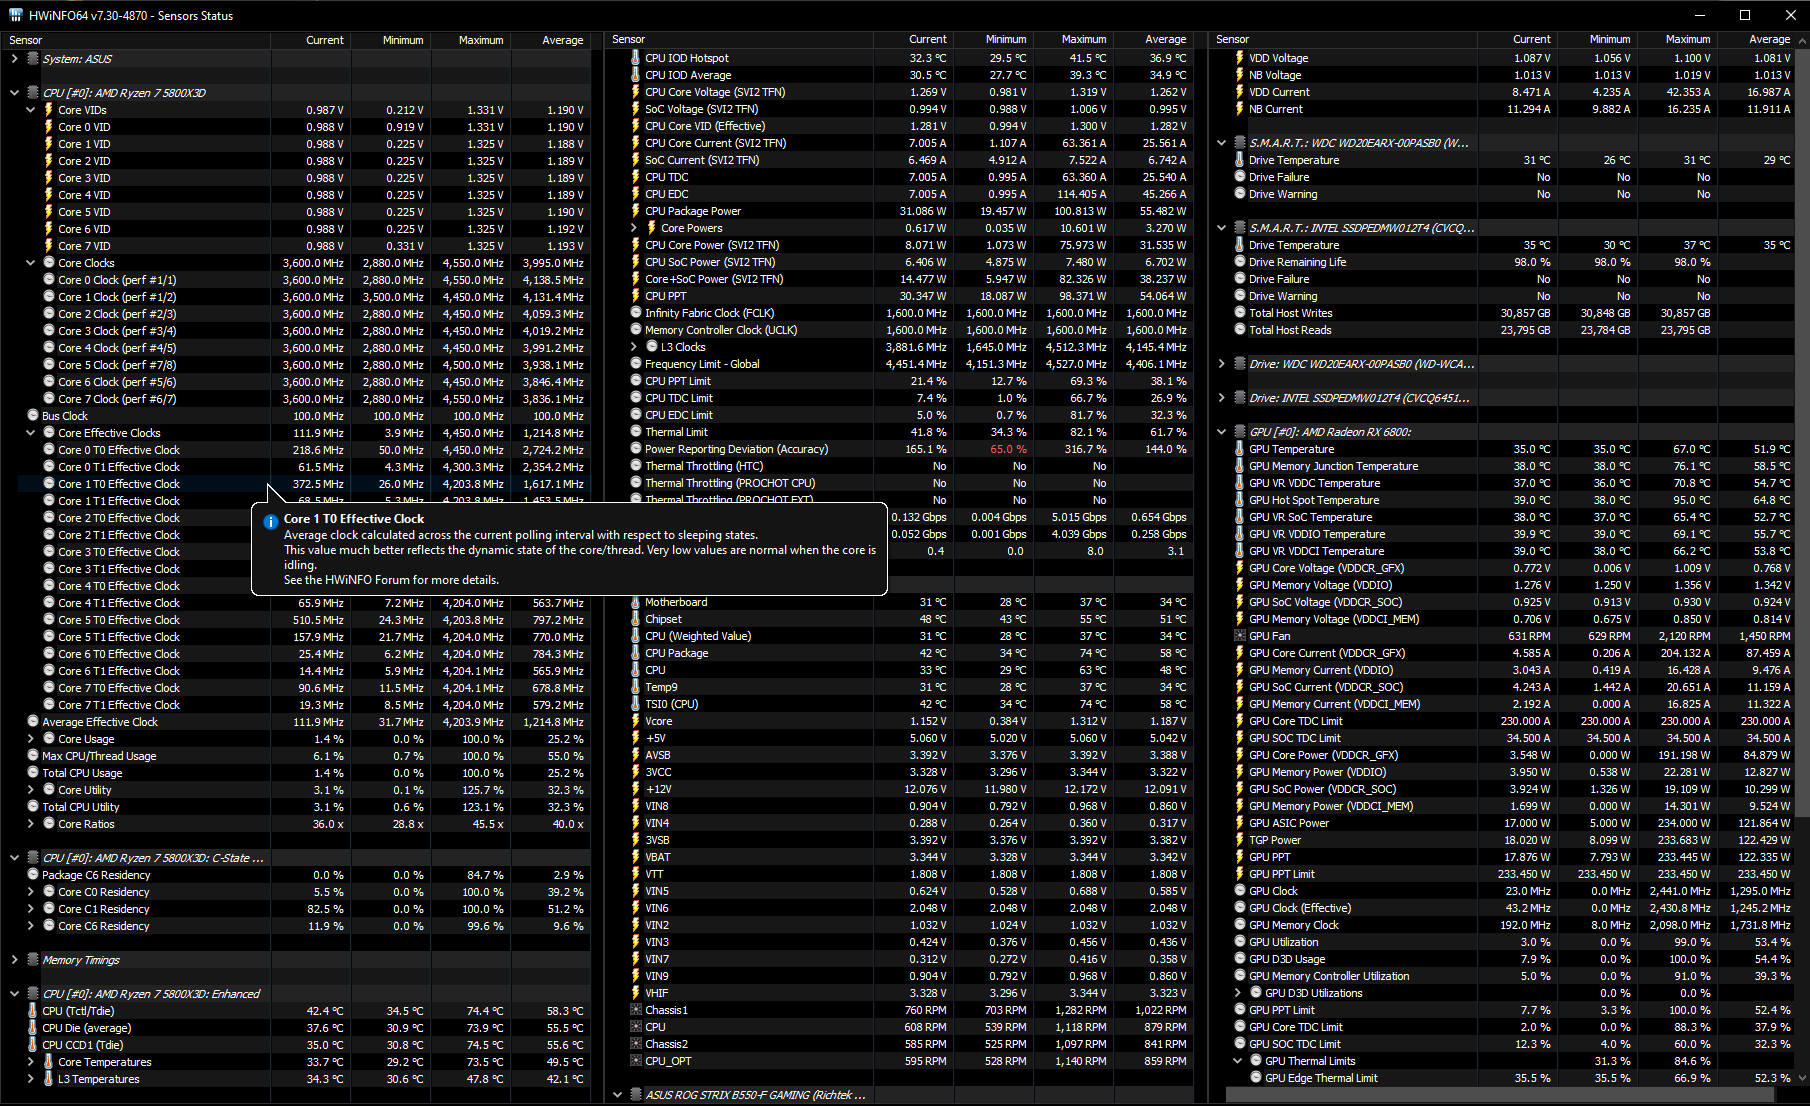Viewport: 1810px width, 1106px height.
Task: Click the fan icon beside CPU_OPT
Action: coord(636,1061)
